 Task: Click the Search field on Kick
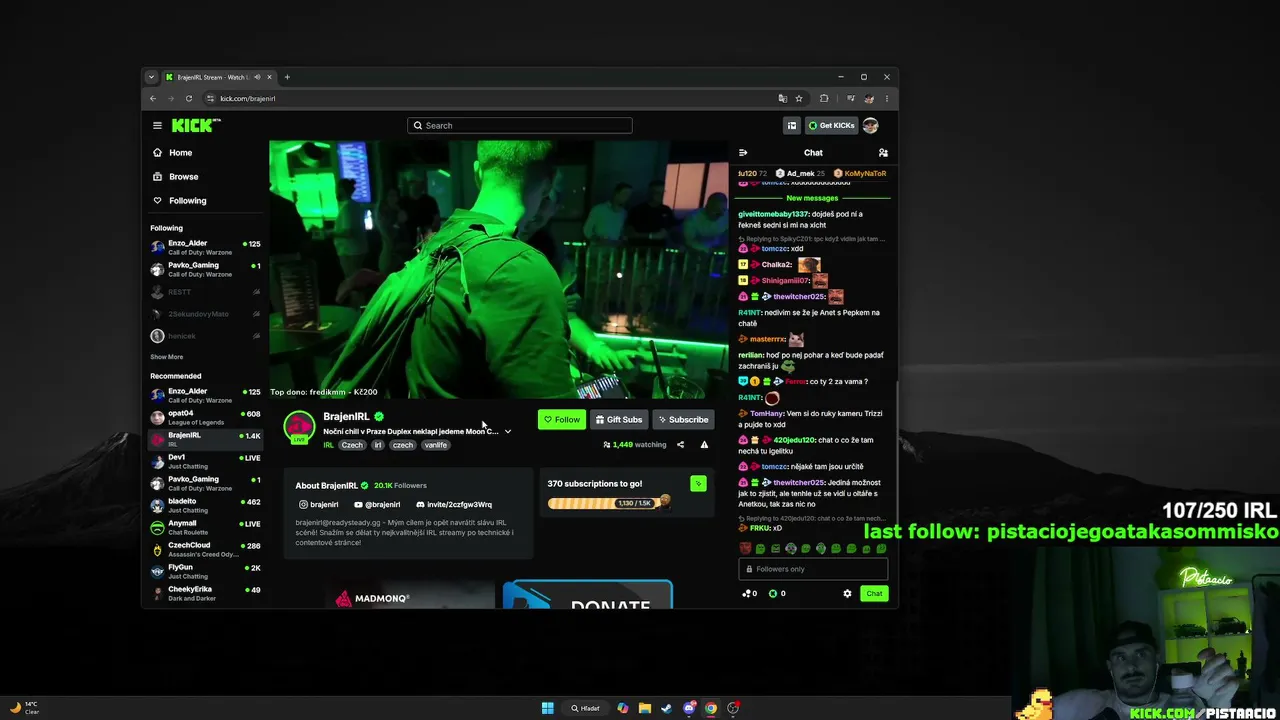pos(520,125)
